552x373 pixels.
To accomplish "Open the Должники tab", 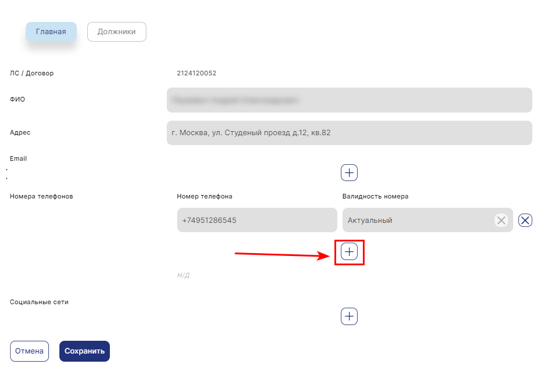I will click(x=117, y=32).
